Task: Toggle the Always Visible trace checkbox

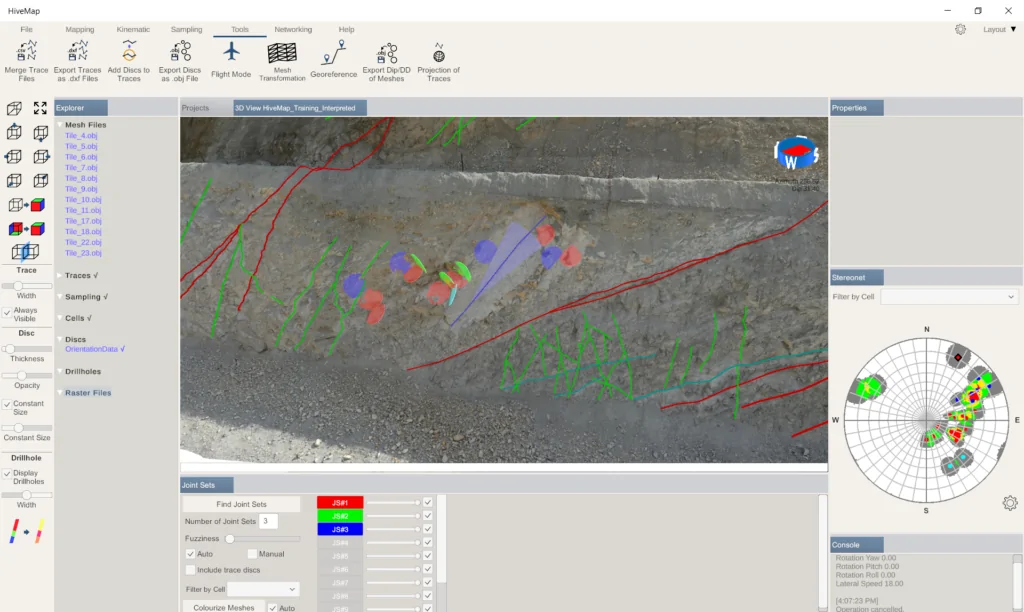Action: [7, 314]
